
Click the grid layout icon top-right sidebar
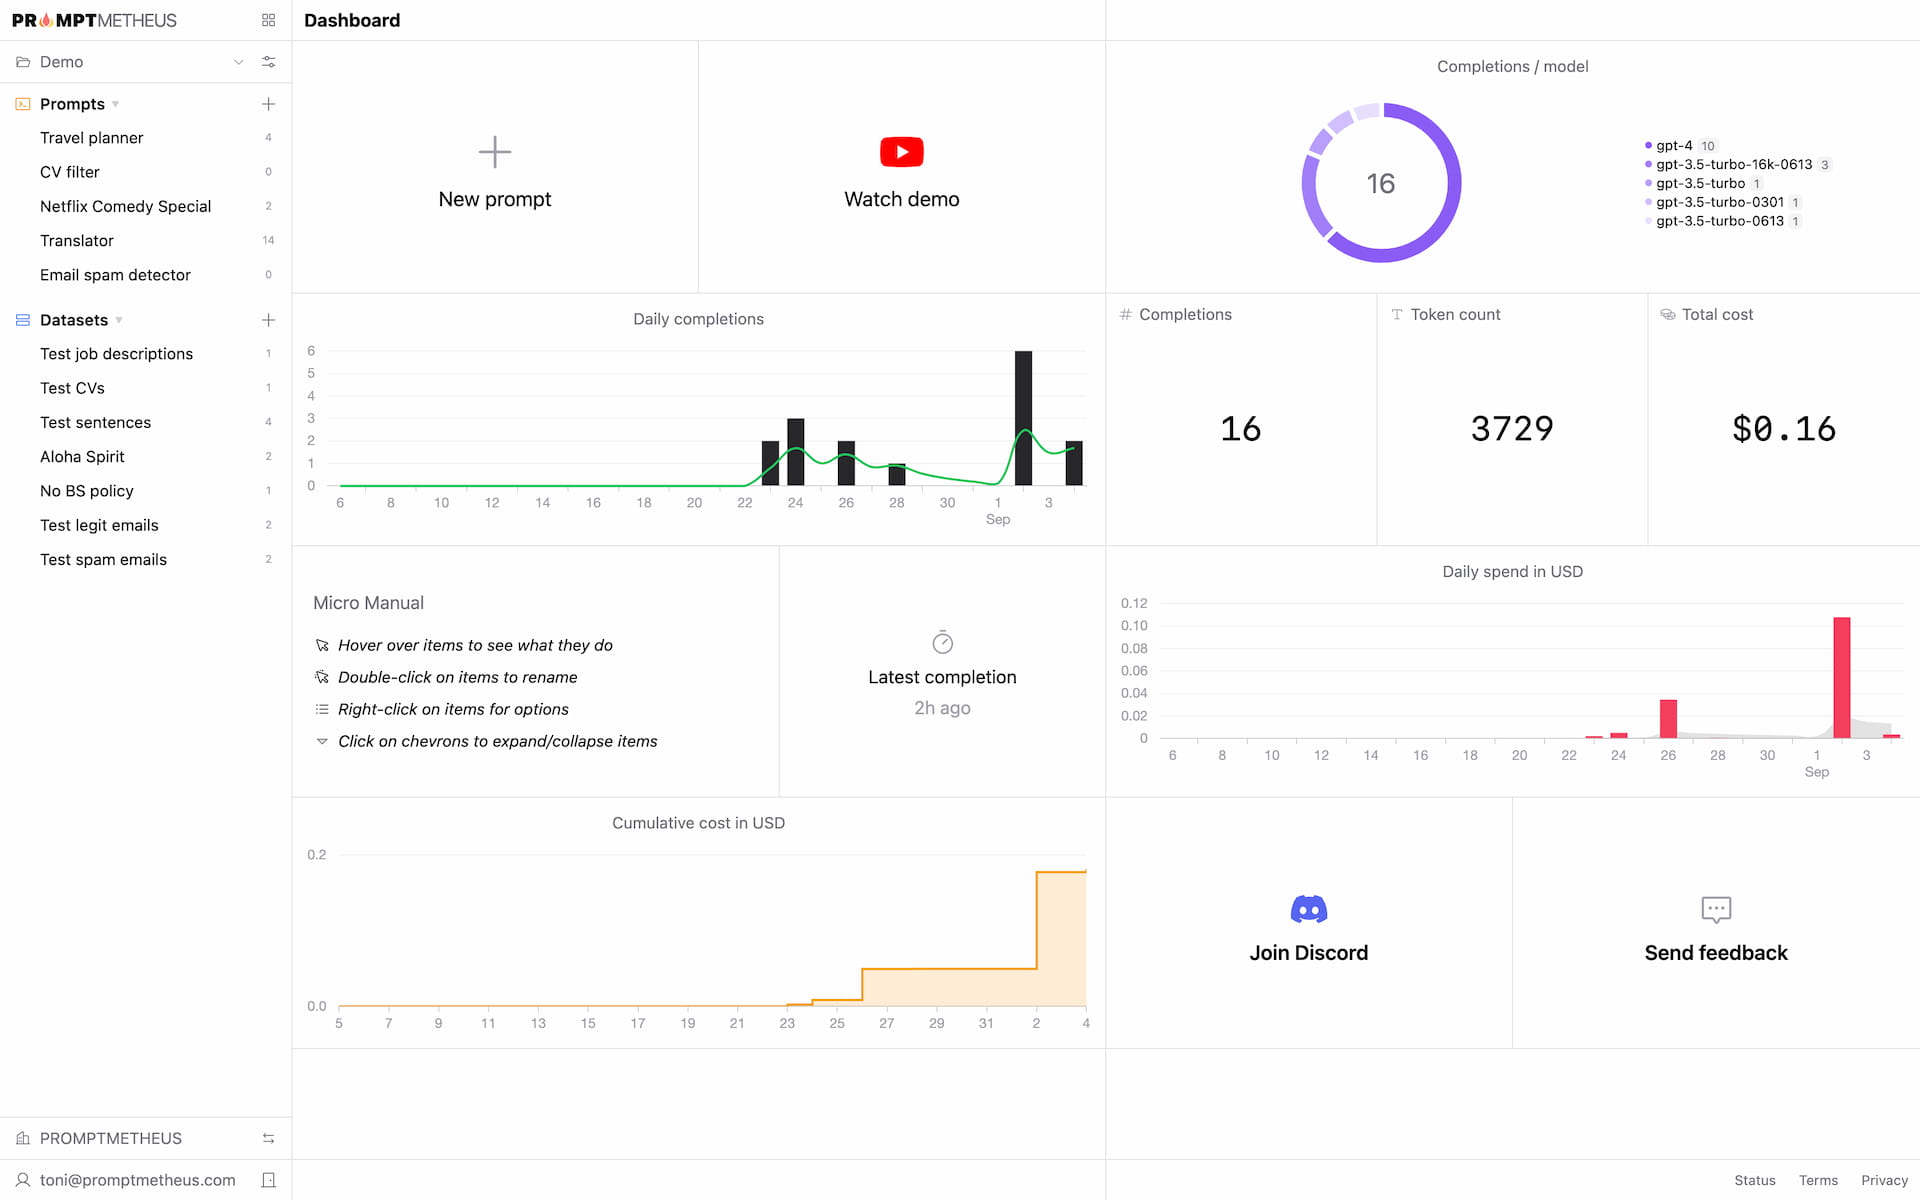click(x=268, y=21)
